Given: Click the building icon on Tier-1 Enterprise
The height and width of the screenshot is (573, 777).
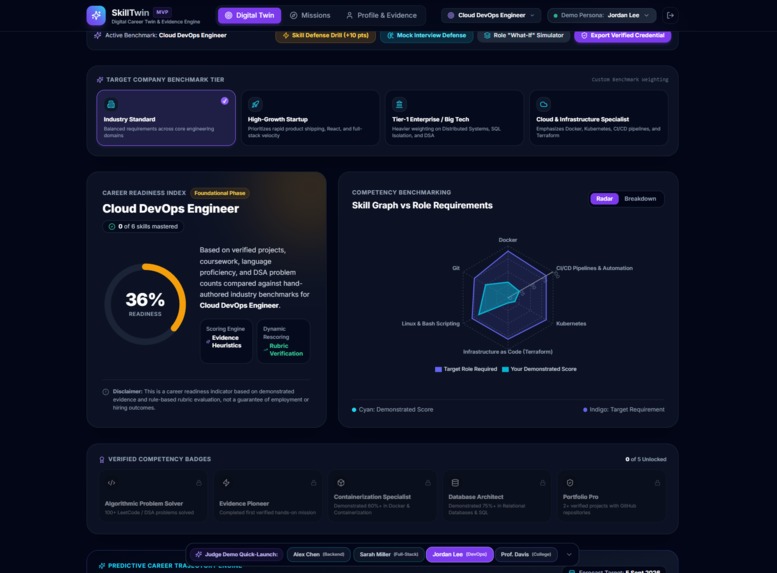Looking at the screenshot, I should coord(399,104).
